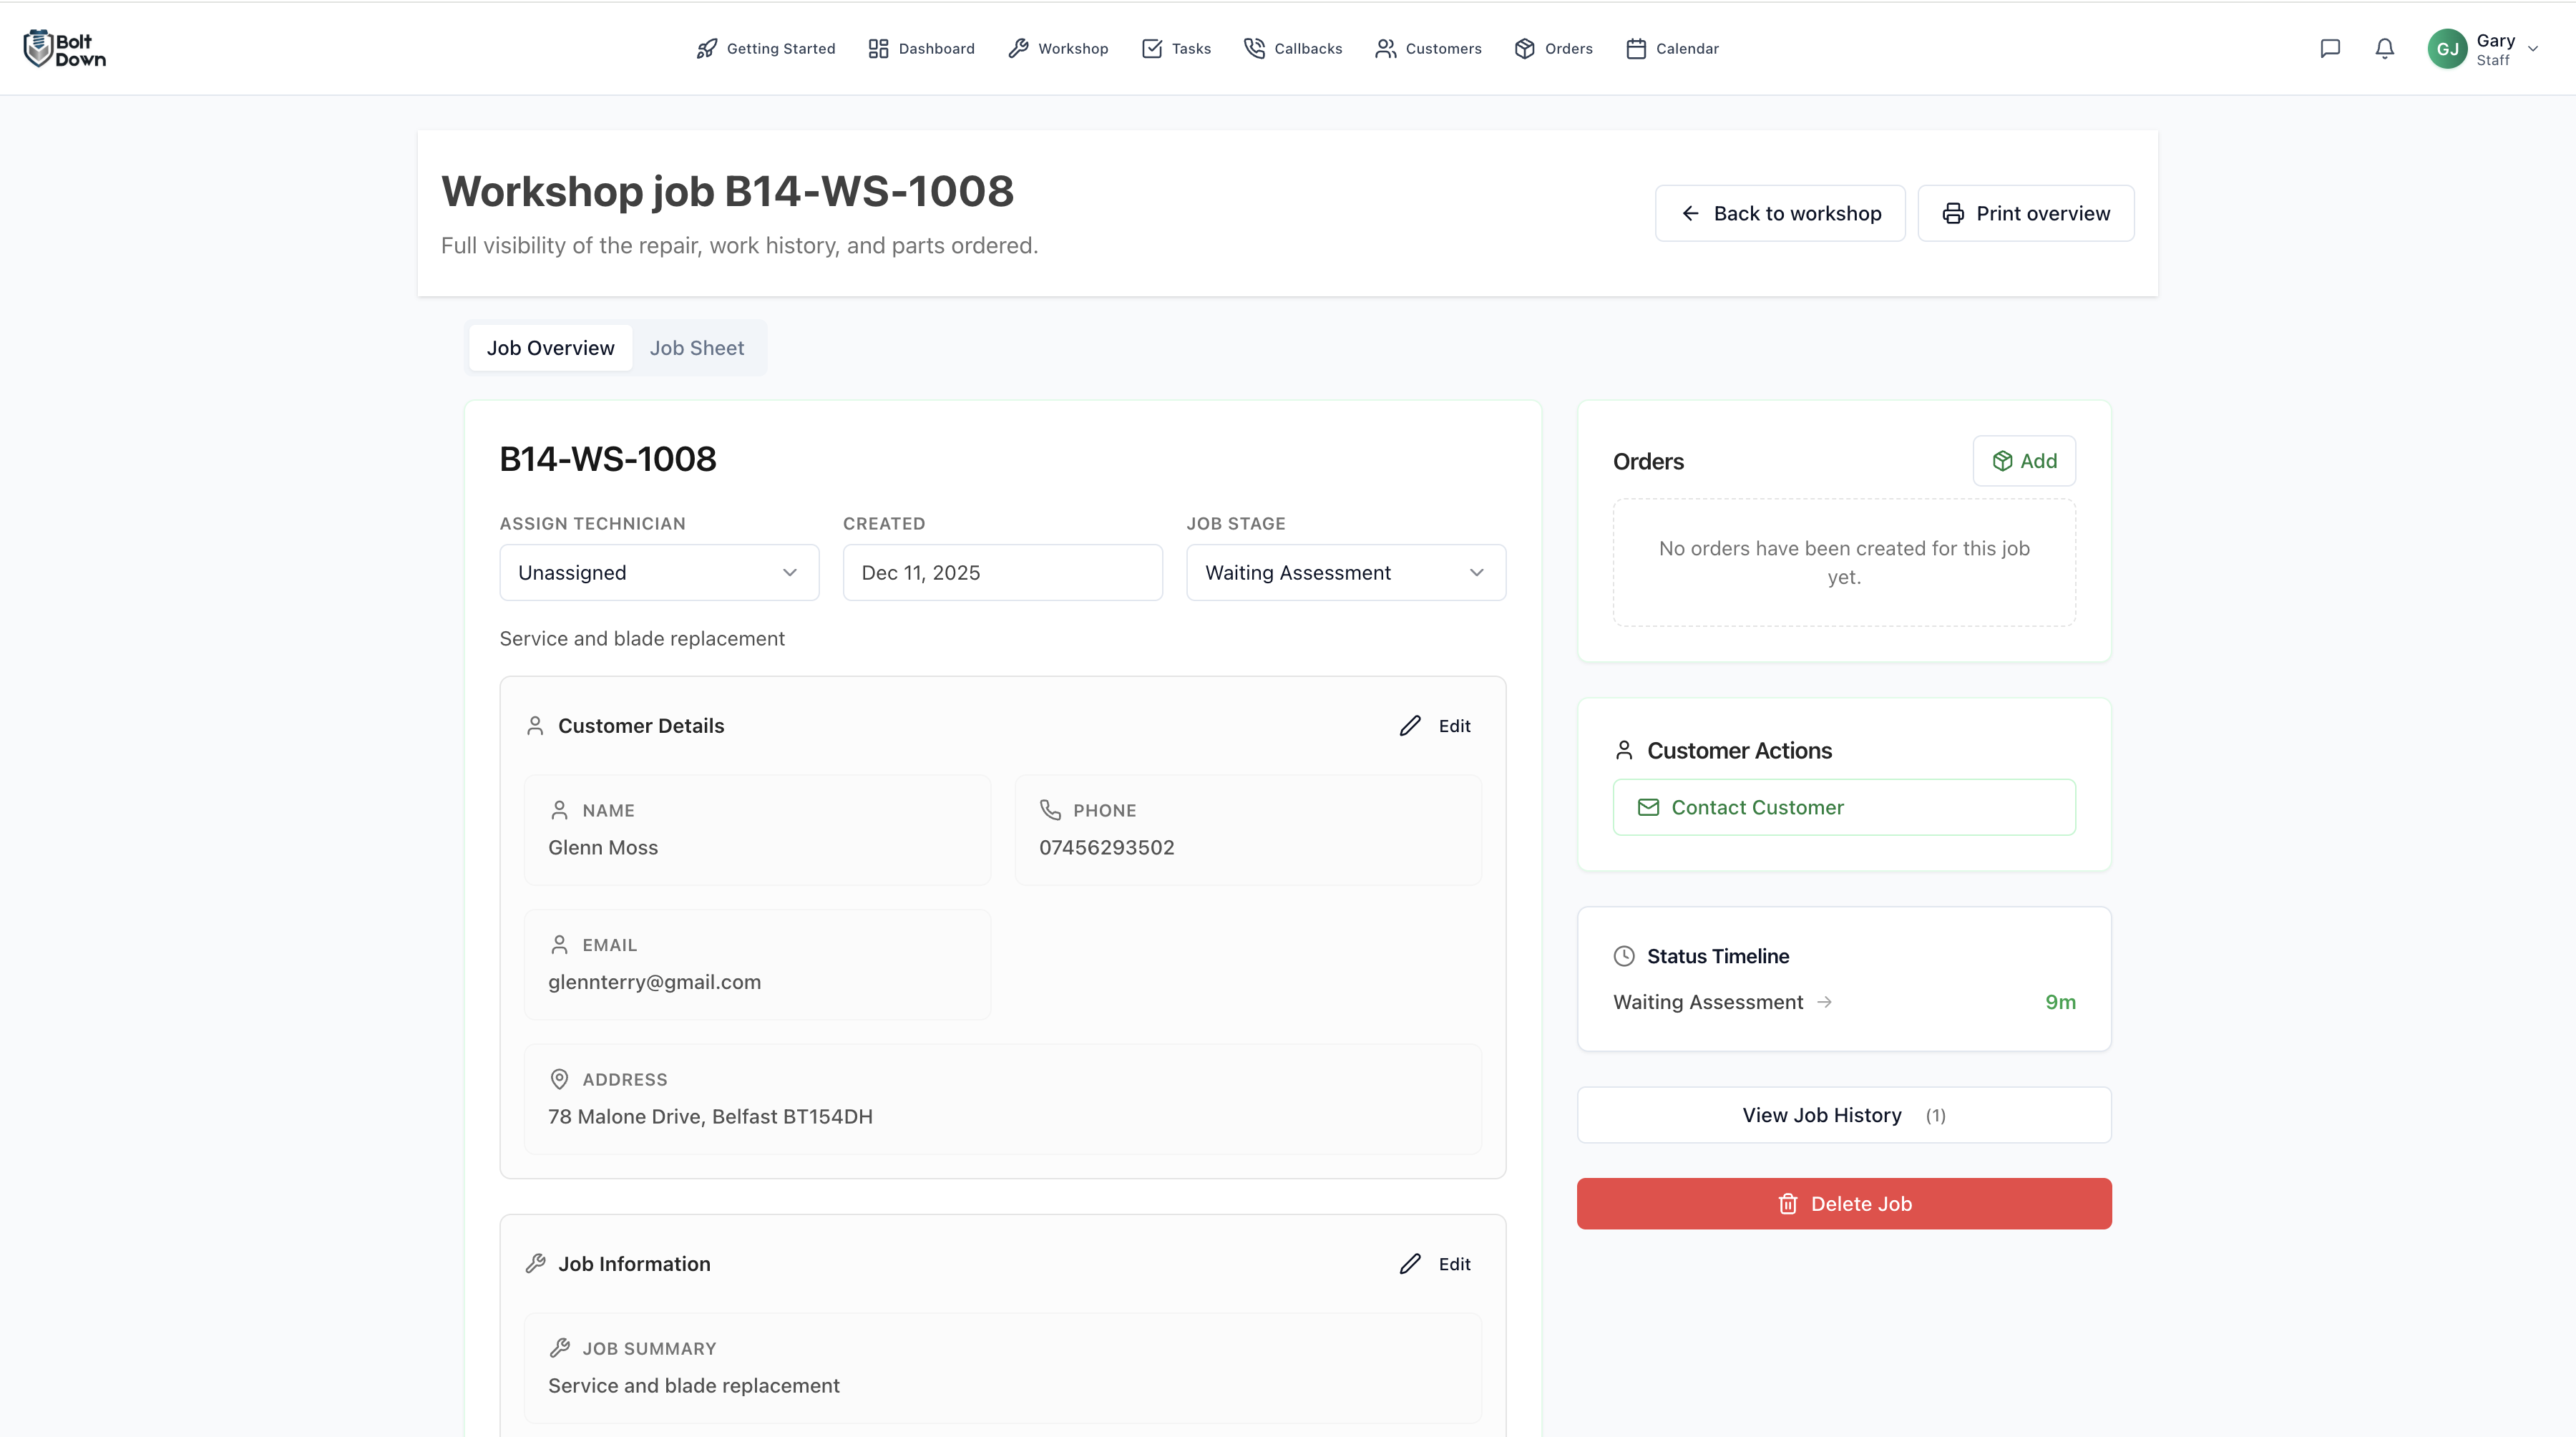Viewport: 2576px width, 1437px height.
Task: Open the Job Stage dropdown
Action: pyautogui.click(x=1345, y=572)
